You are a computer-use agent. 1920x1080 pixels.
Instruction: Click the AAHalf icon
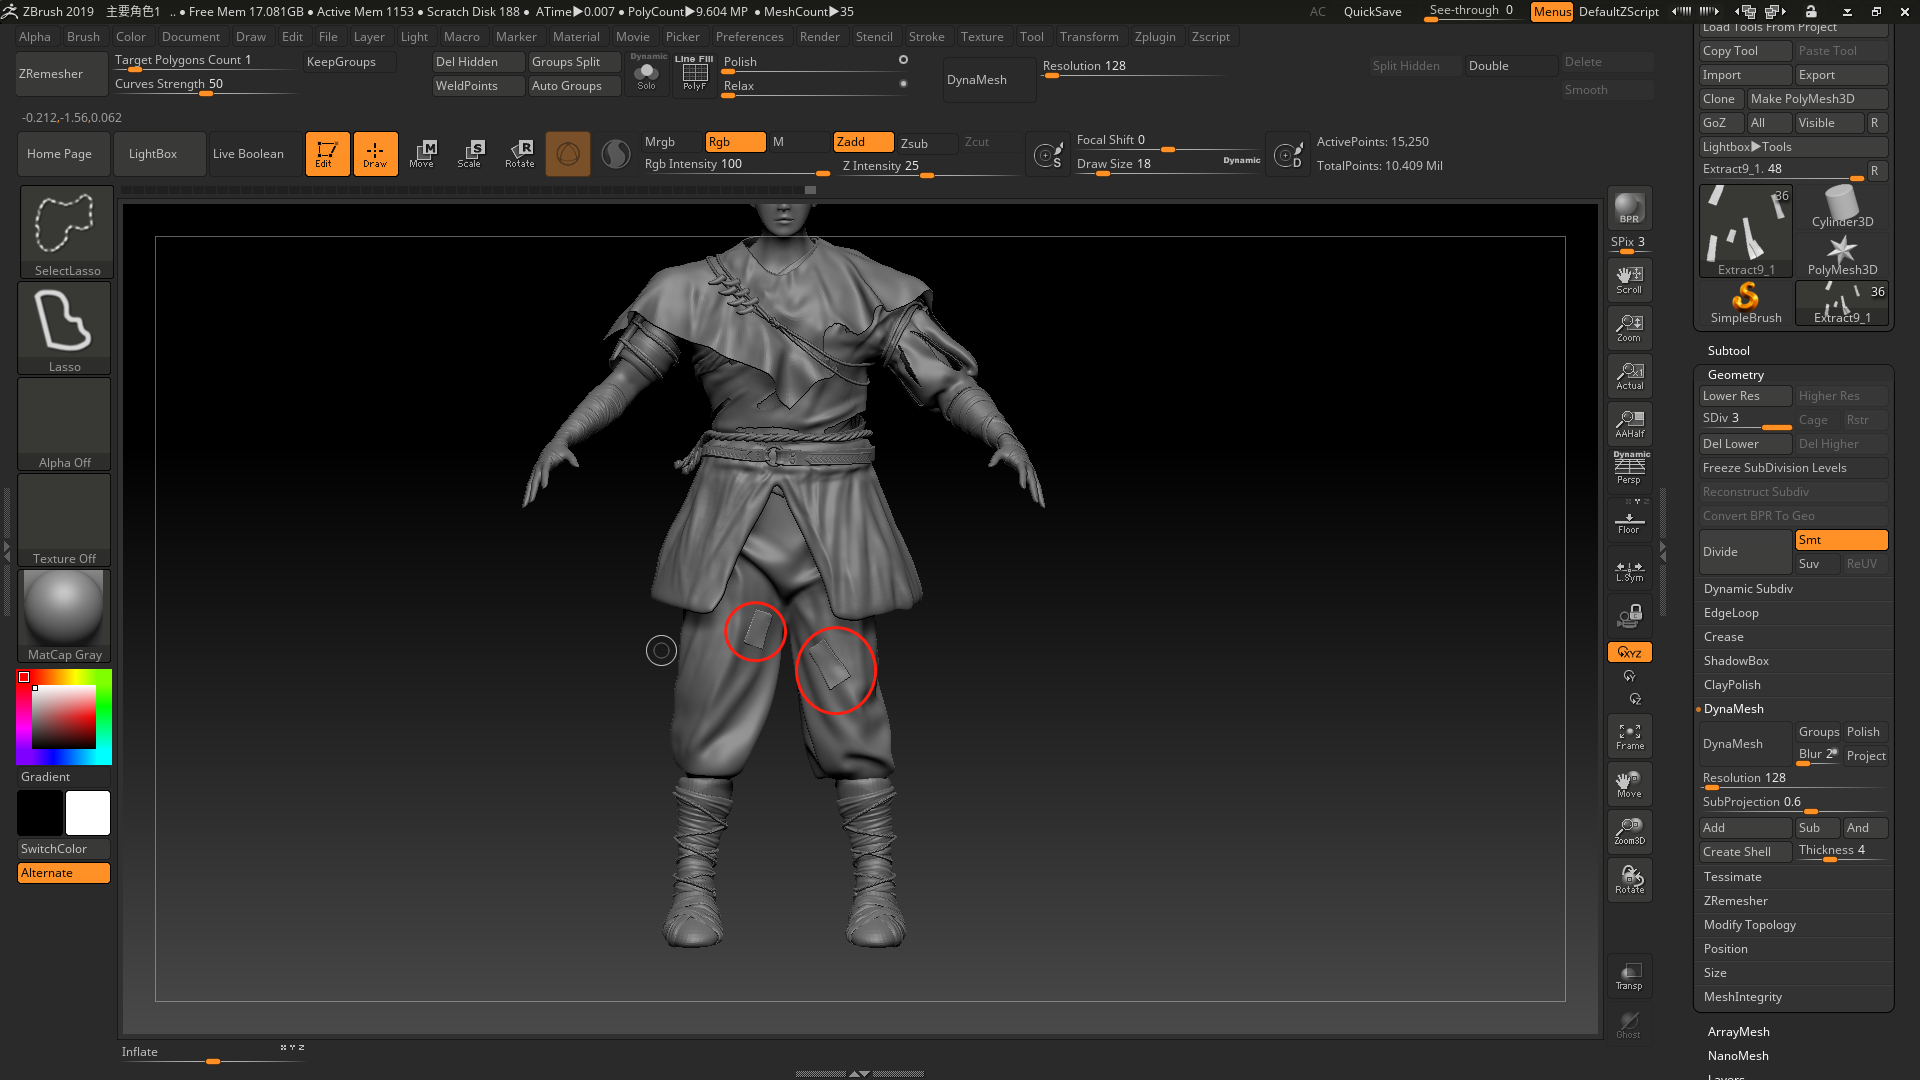click(x=1629, y=424)
